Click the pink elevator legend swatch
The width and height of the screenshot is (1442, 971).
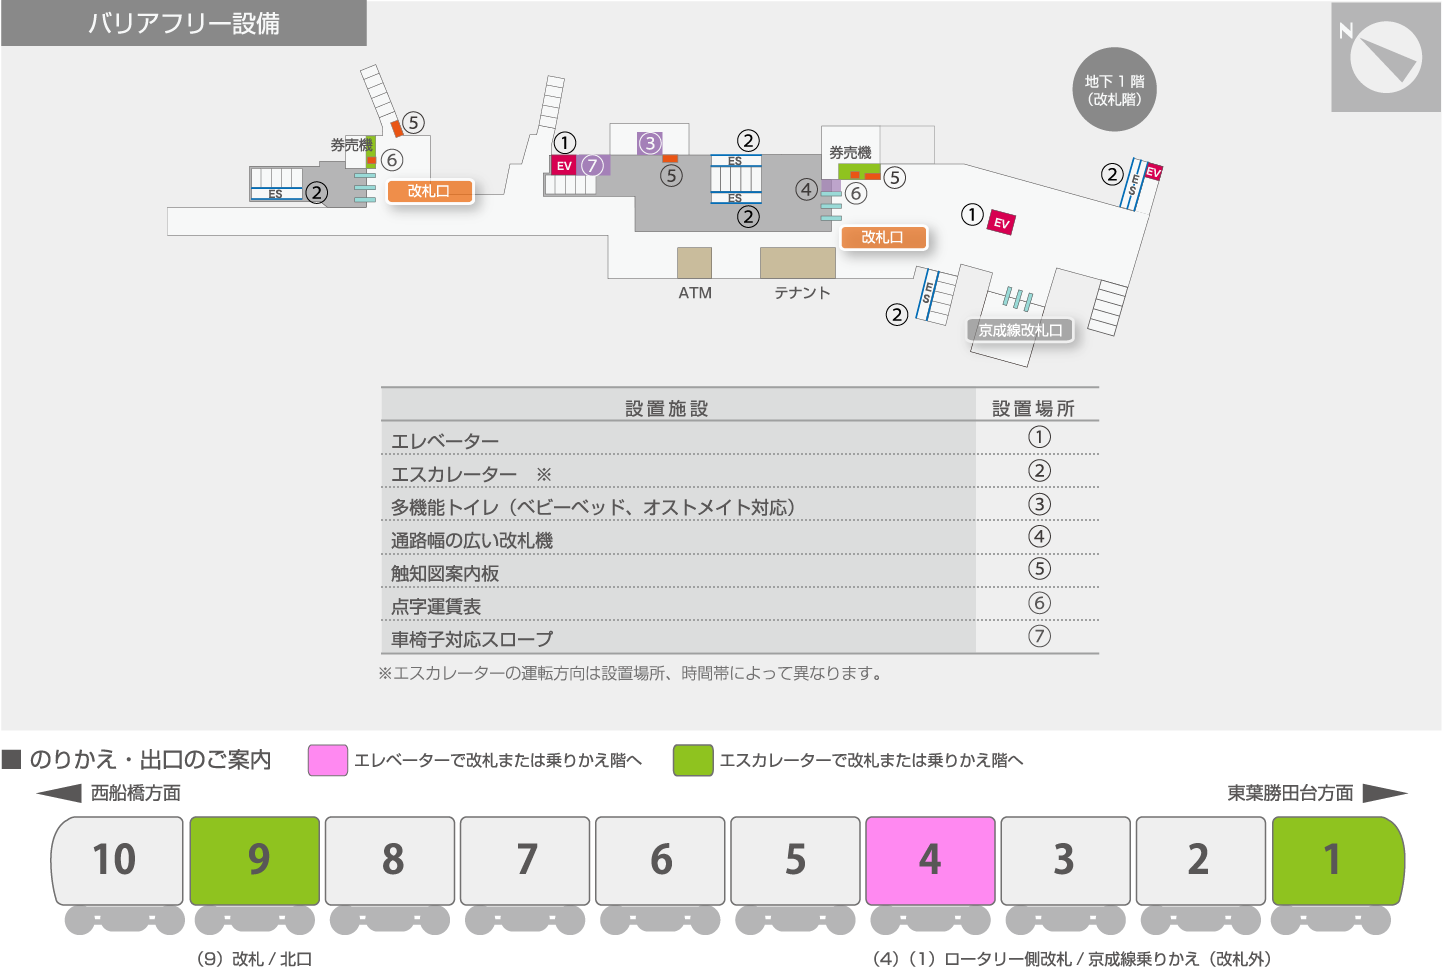(x=328, y=760)
